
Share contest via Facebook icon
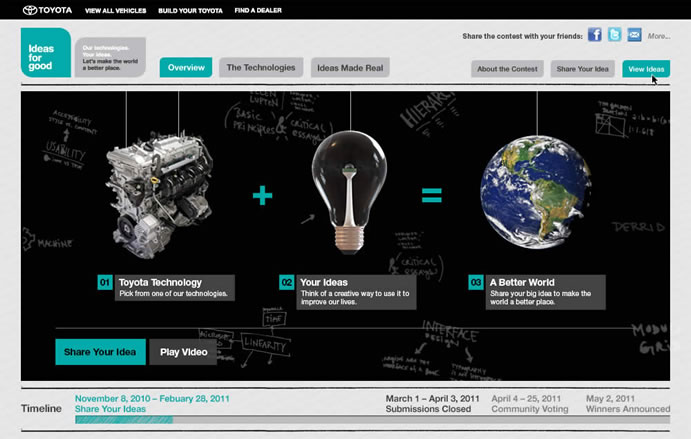click(594, 34)
